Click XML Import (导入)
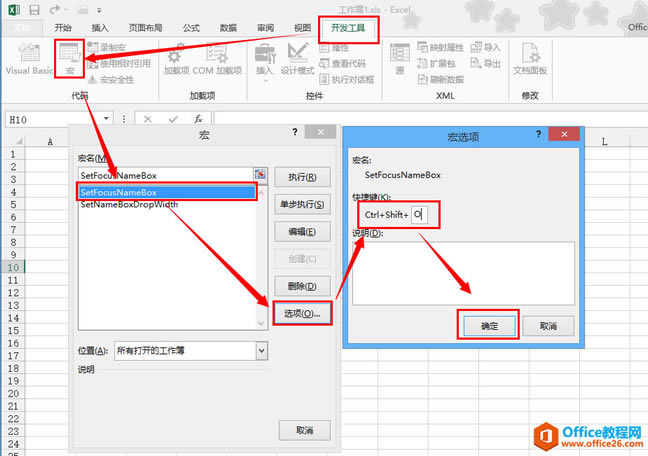648x456 pixels. coord(486,48)
